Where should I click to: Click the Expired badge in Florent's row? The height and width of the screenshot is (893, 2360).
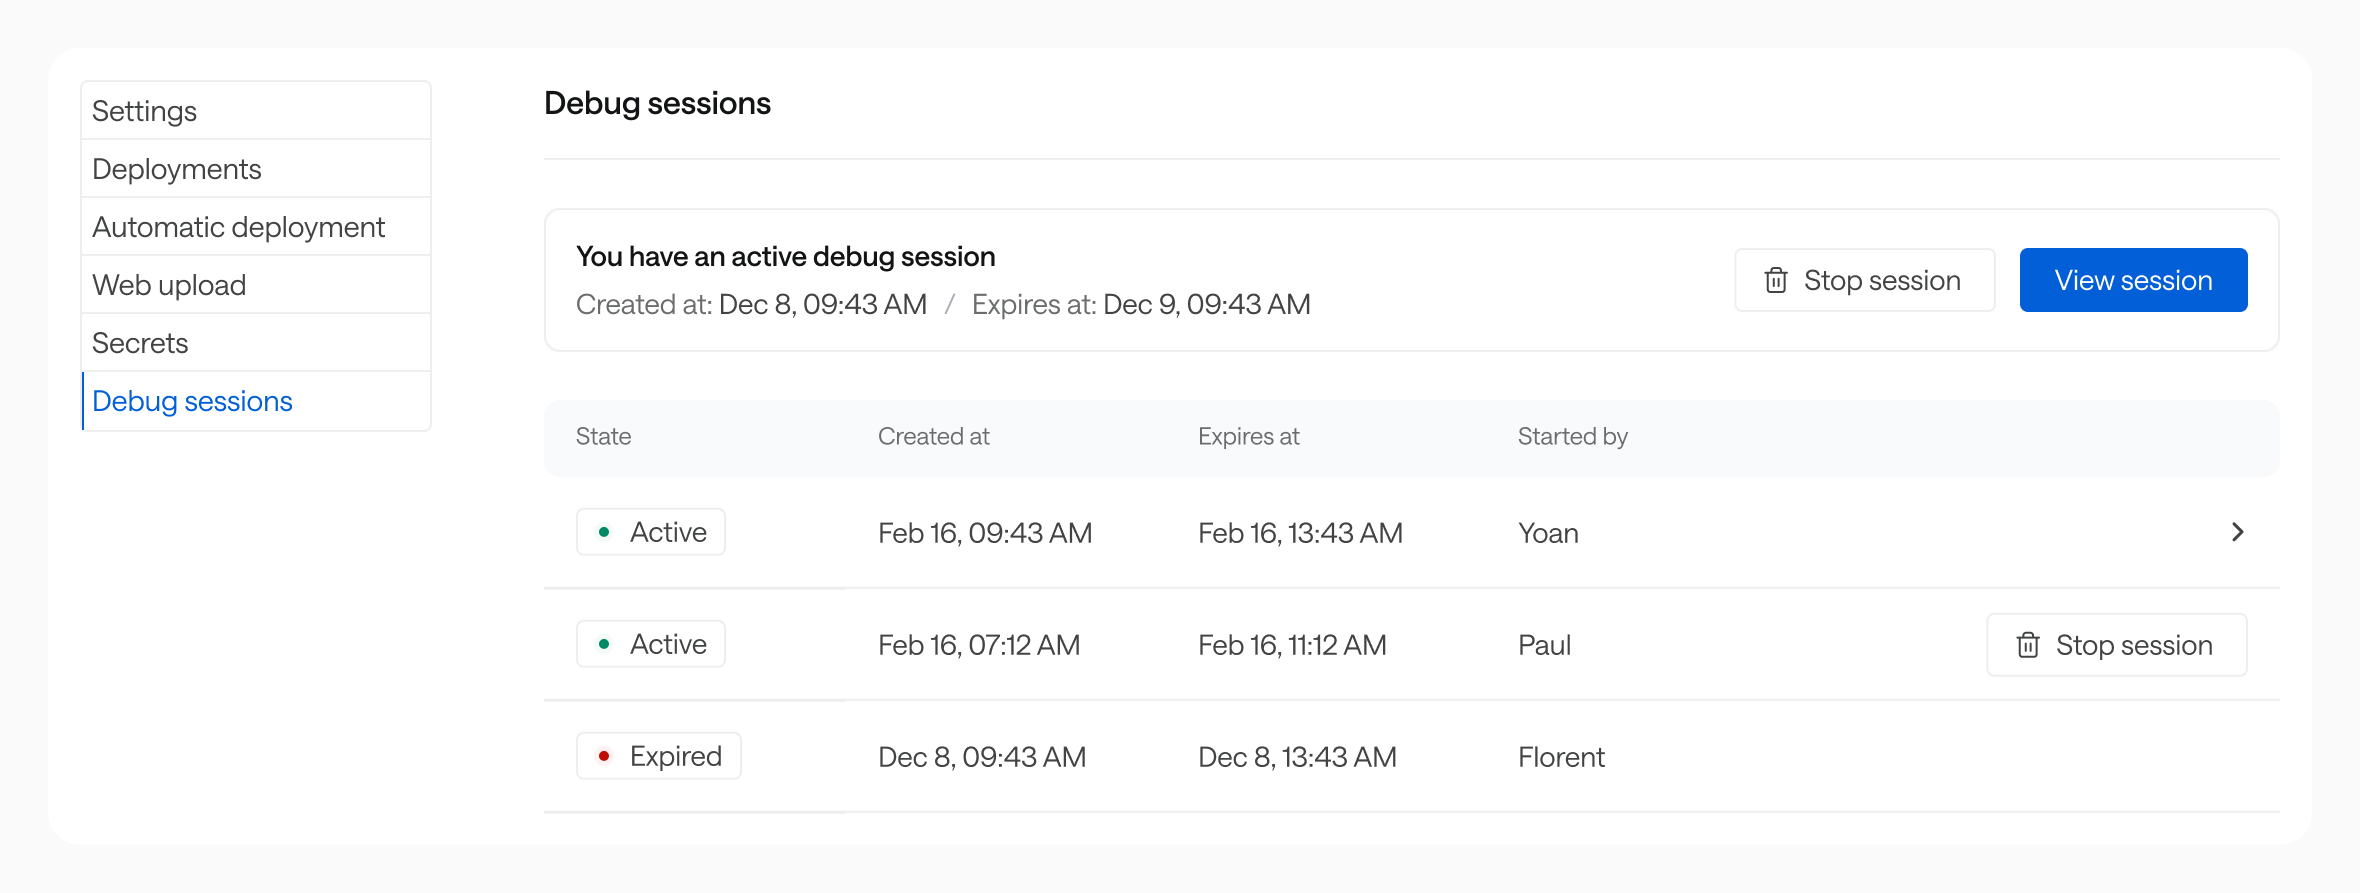(659, 756)
